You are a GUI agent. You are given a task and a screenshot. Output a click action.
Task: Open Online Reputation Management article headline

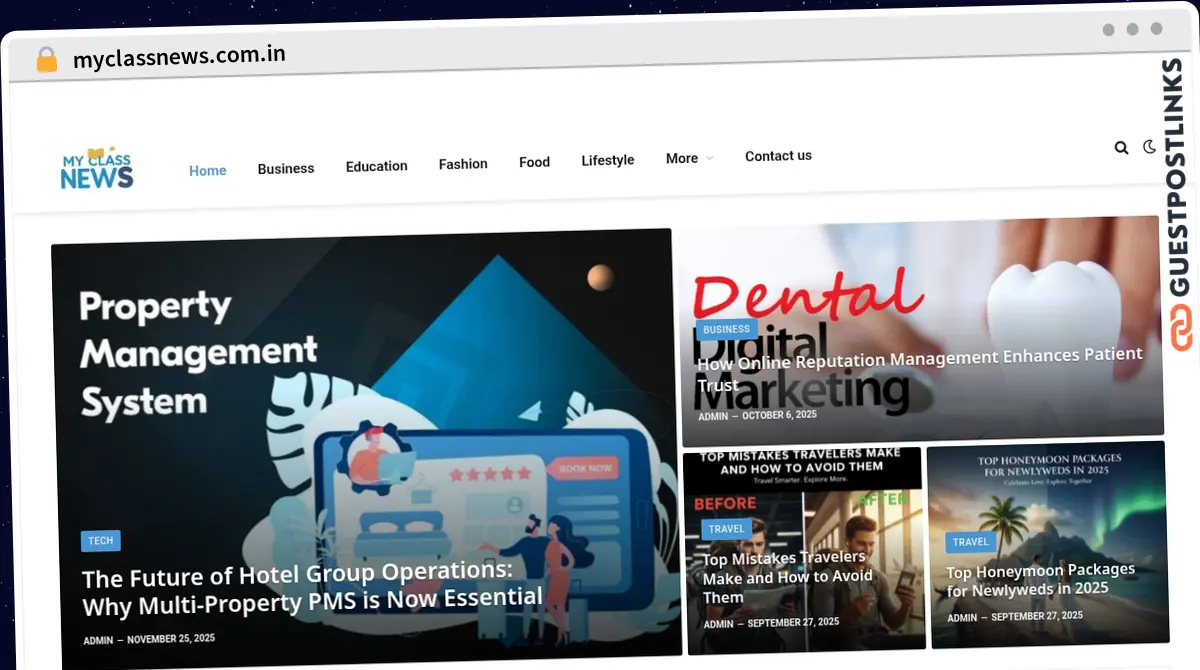coord(919,369)
